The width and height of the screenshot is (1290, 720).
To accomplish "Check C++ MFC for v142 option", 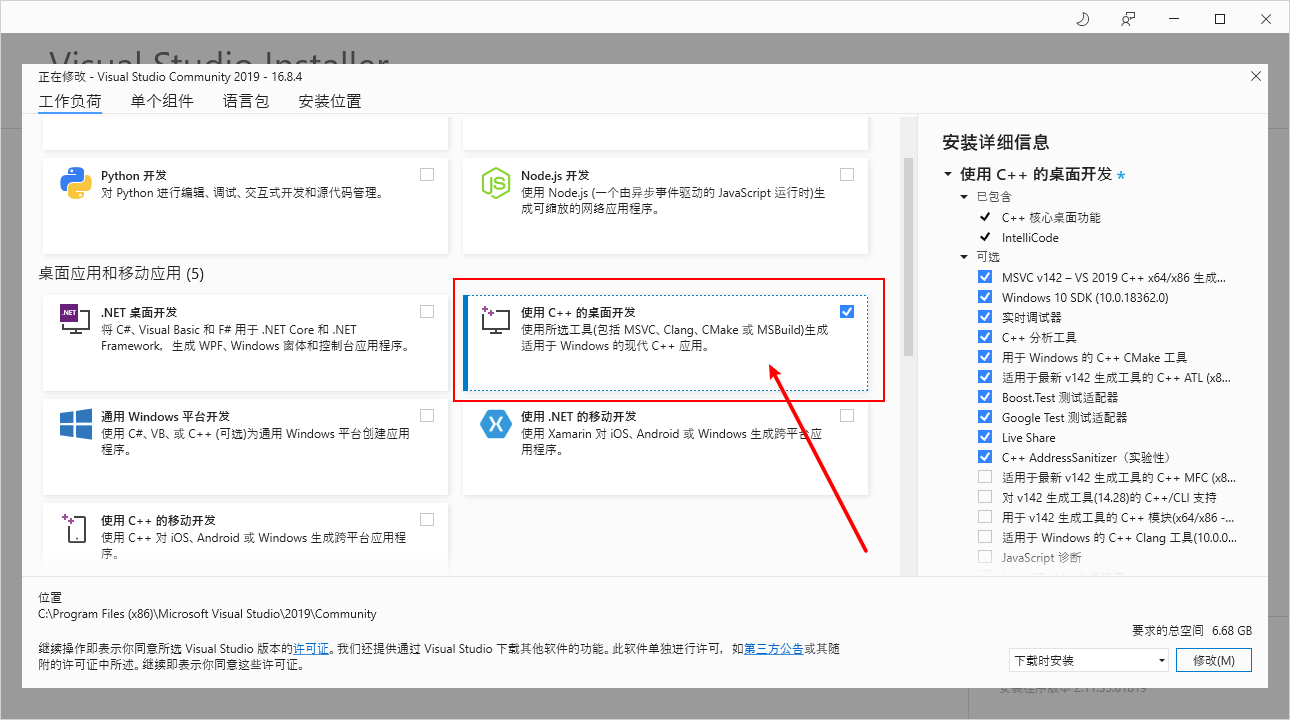I will pyautogui.click(x=985, y=477).
